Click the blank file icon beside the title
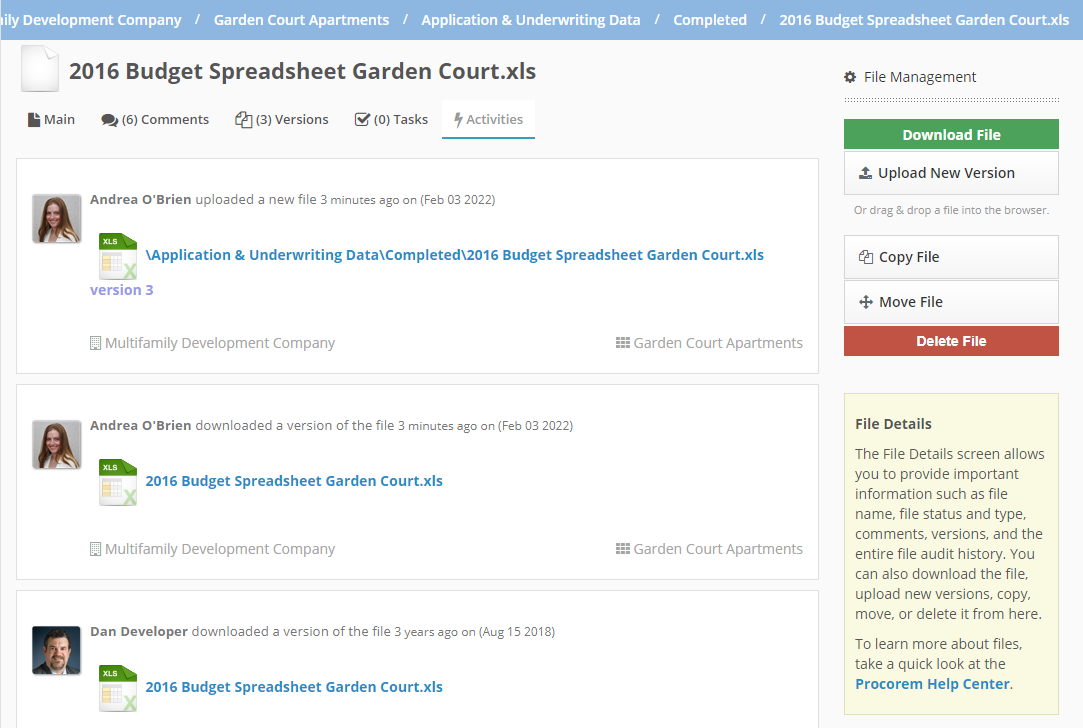 pos(40,68)
